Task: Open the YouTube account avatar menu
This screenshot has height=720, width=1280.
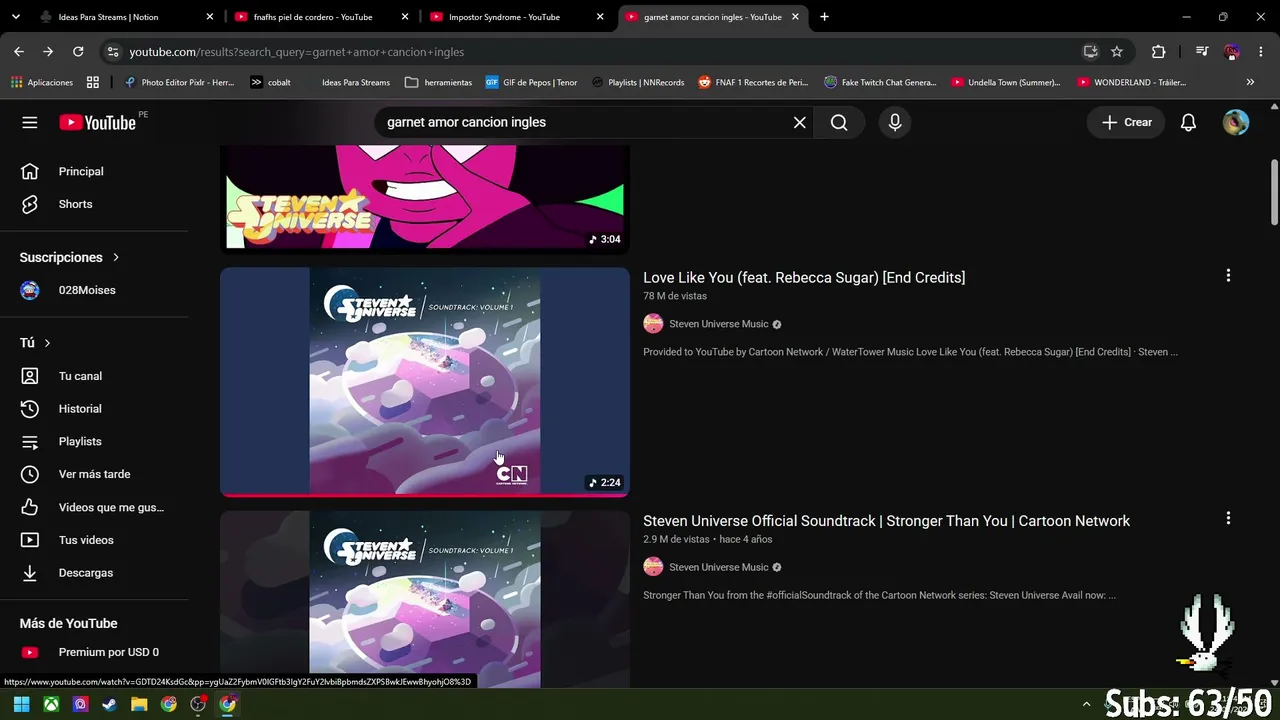Action: coord(1236,122)
